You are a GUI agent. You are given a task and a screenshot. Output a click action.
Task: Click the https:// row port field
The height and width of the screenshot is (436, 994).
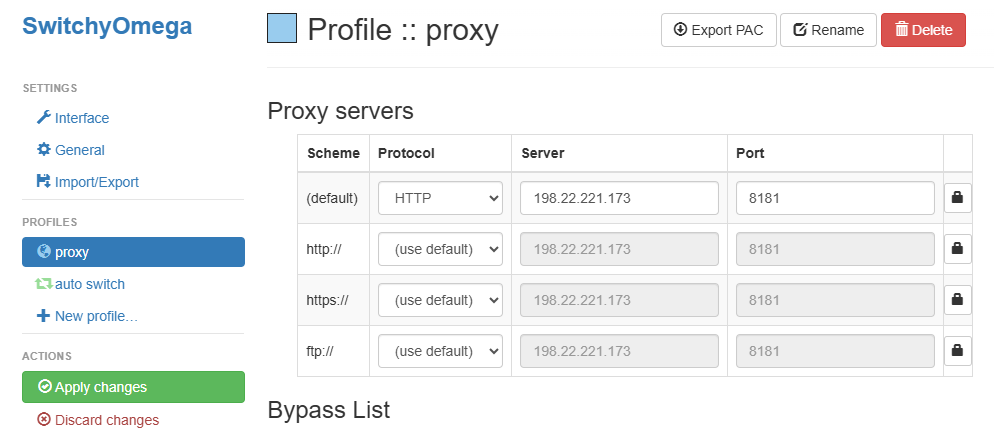tap(836, 300)
